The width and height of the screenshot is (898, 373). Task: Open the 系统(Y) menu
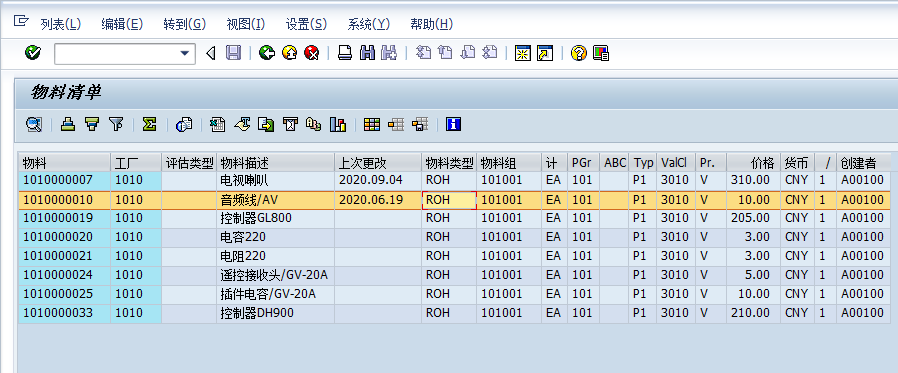368,24
